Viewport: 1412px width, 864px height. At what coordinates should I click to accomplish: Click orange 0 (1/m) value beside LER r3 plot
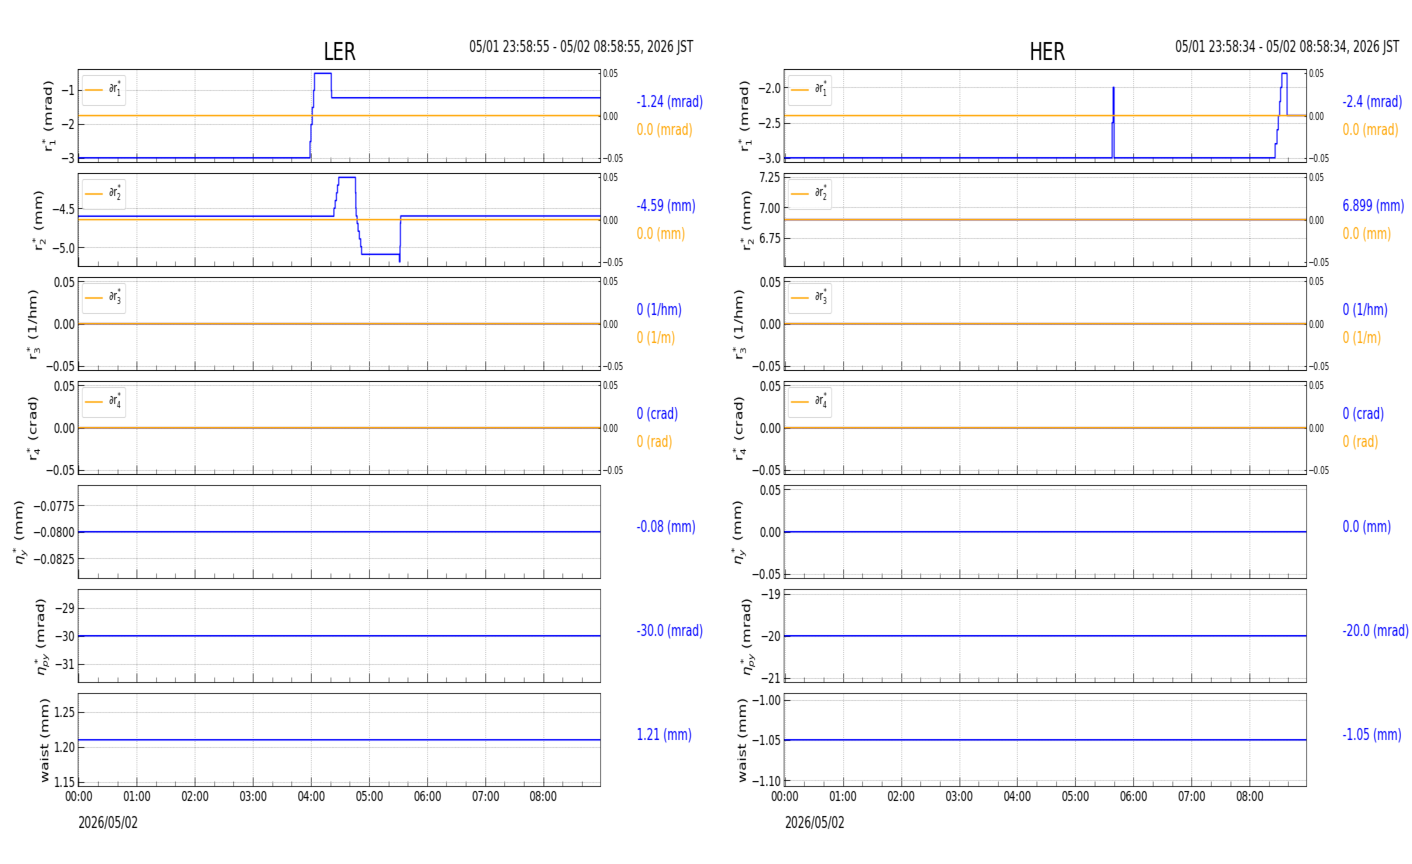point(655,338)
